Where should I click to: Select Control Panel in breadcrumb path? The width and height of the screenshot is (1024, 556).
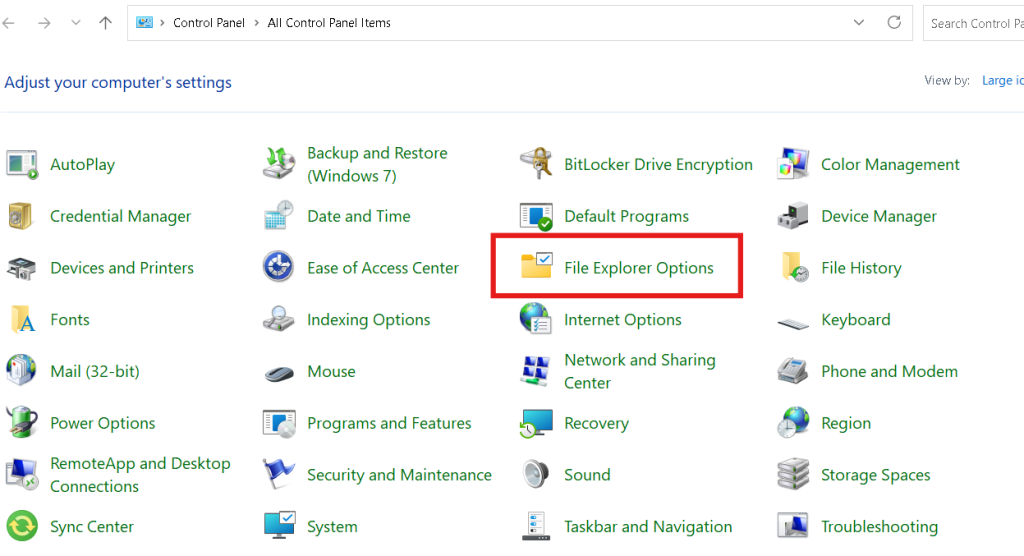tap(208, 23)
